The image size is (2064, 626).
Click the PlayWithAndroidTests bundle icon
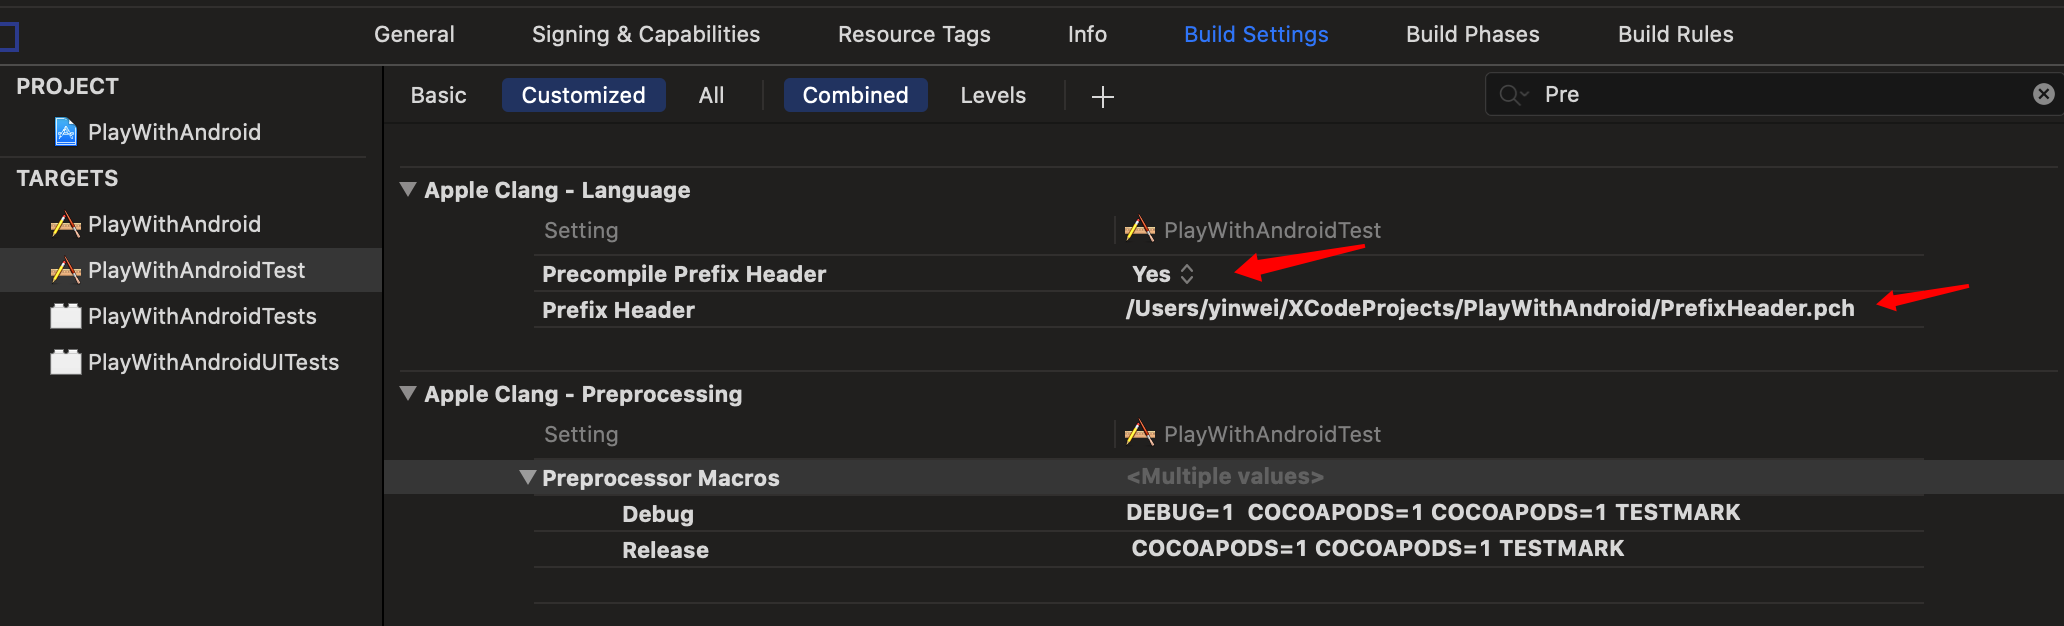pyautogui.click(x=66, y=316)
